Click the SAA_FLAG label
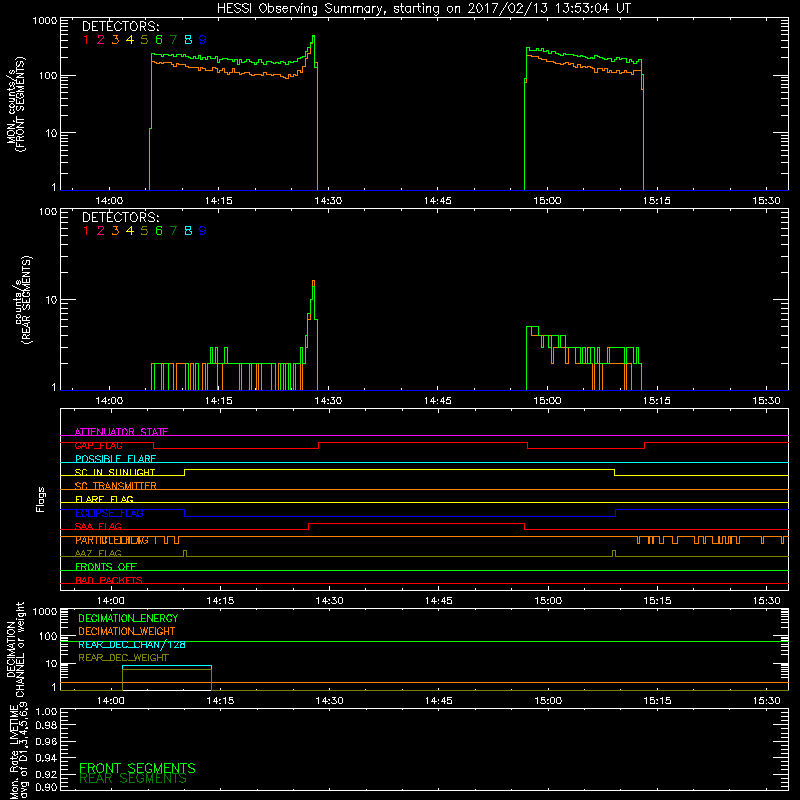This screenshot has width=800, height=800. tap(98, 526)
